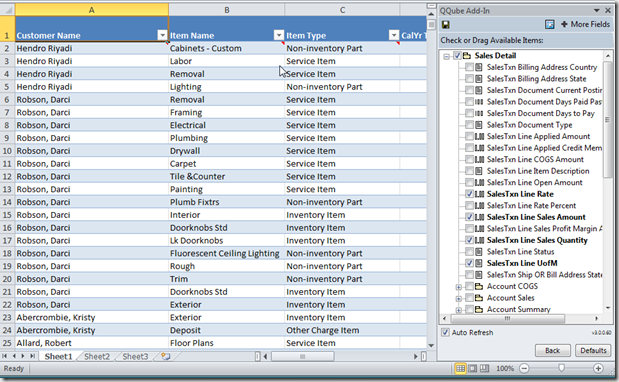Click SalesTxn Line Item Description field icon

coord(479,171)
